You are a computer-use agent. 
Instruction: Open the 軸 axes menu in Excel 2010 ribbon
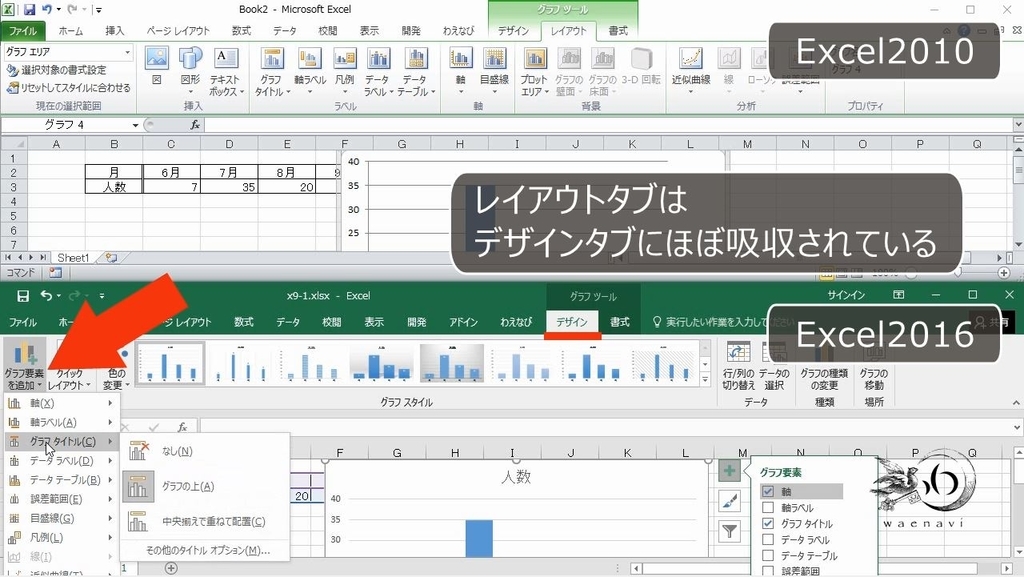click(x=461, y=72)
